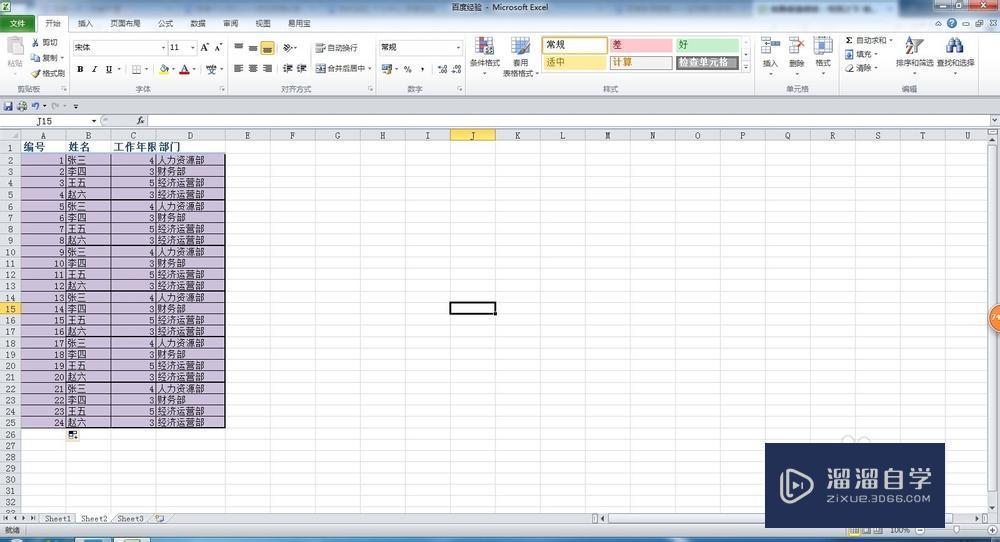Image resolution: width=1000 pixels, height=542 pixels.
Task: Open the Format cells (格式) menu
Action: pos(823,54)
